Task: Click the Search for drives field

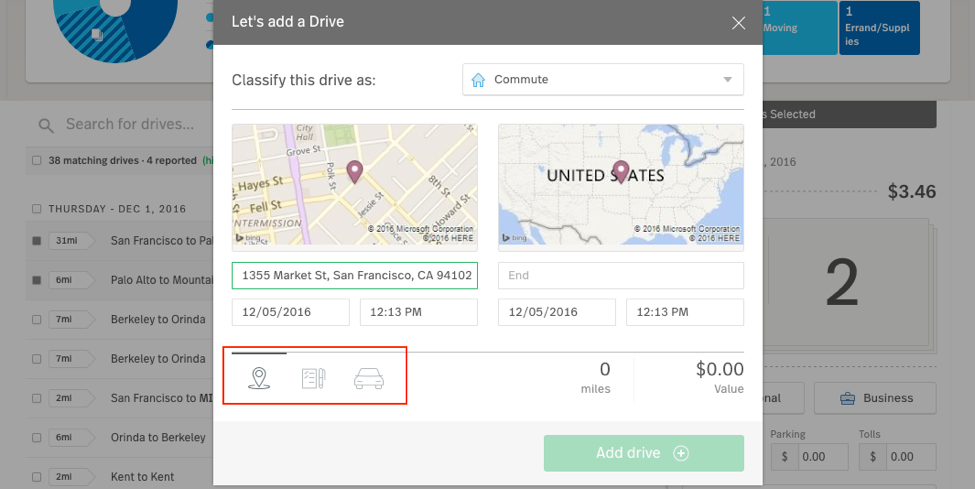Action: click(130, 124)
